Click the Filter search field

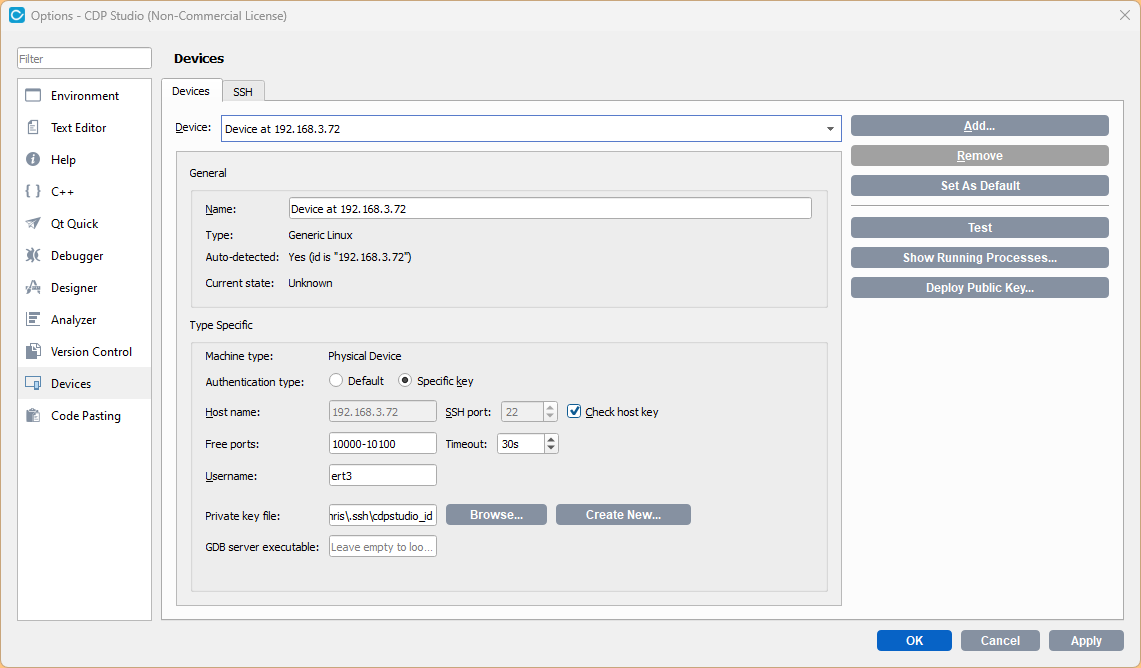tap(84, 58)
